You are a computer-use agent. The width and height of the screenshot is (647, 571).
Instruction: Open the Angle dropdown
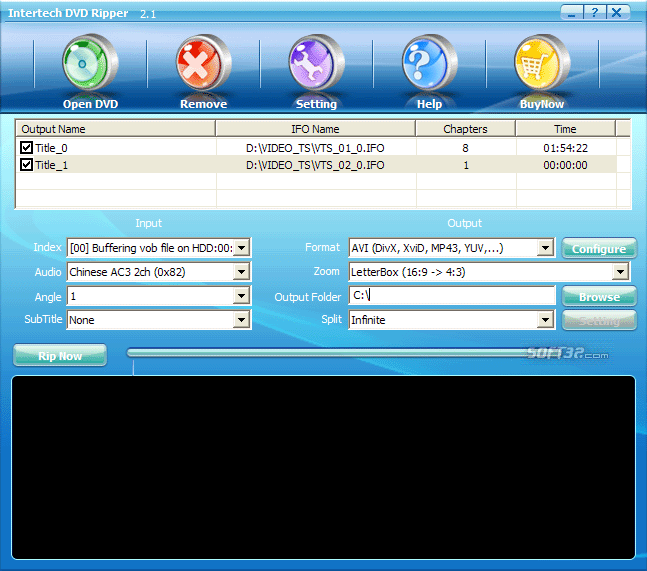(242, 296)
